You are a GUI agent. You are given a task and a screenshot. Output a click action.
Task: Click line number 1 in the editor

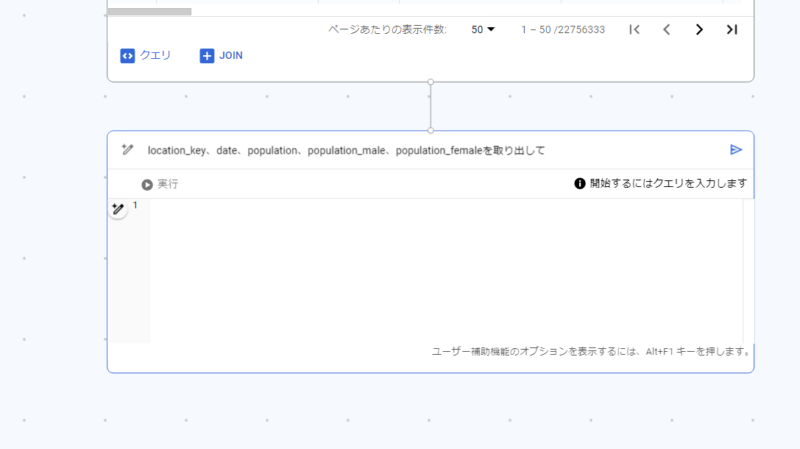pos(135,205)
